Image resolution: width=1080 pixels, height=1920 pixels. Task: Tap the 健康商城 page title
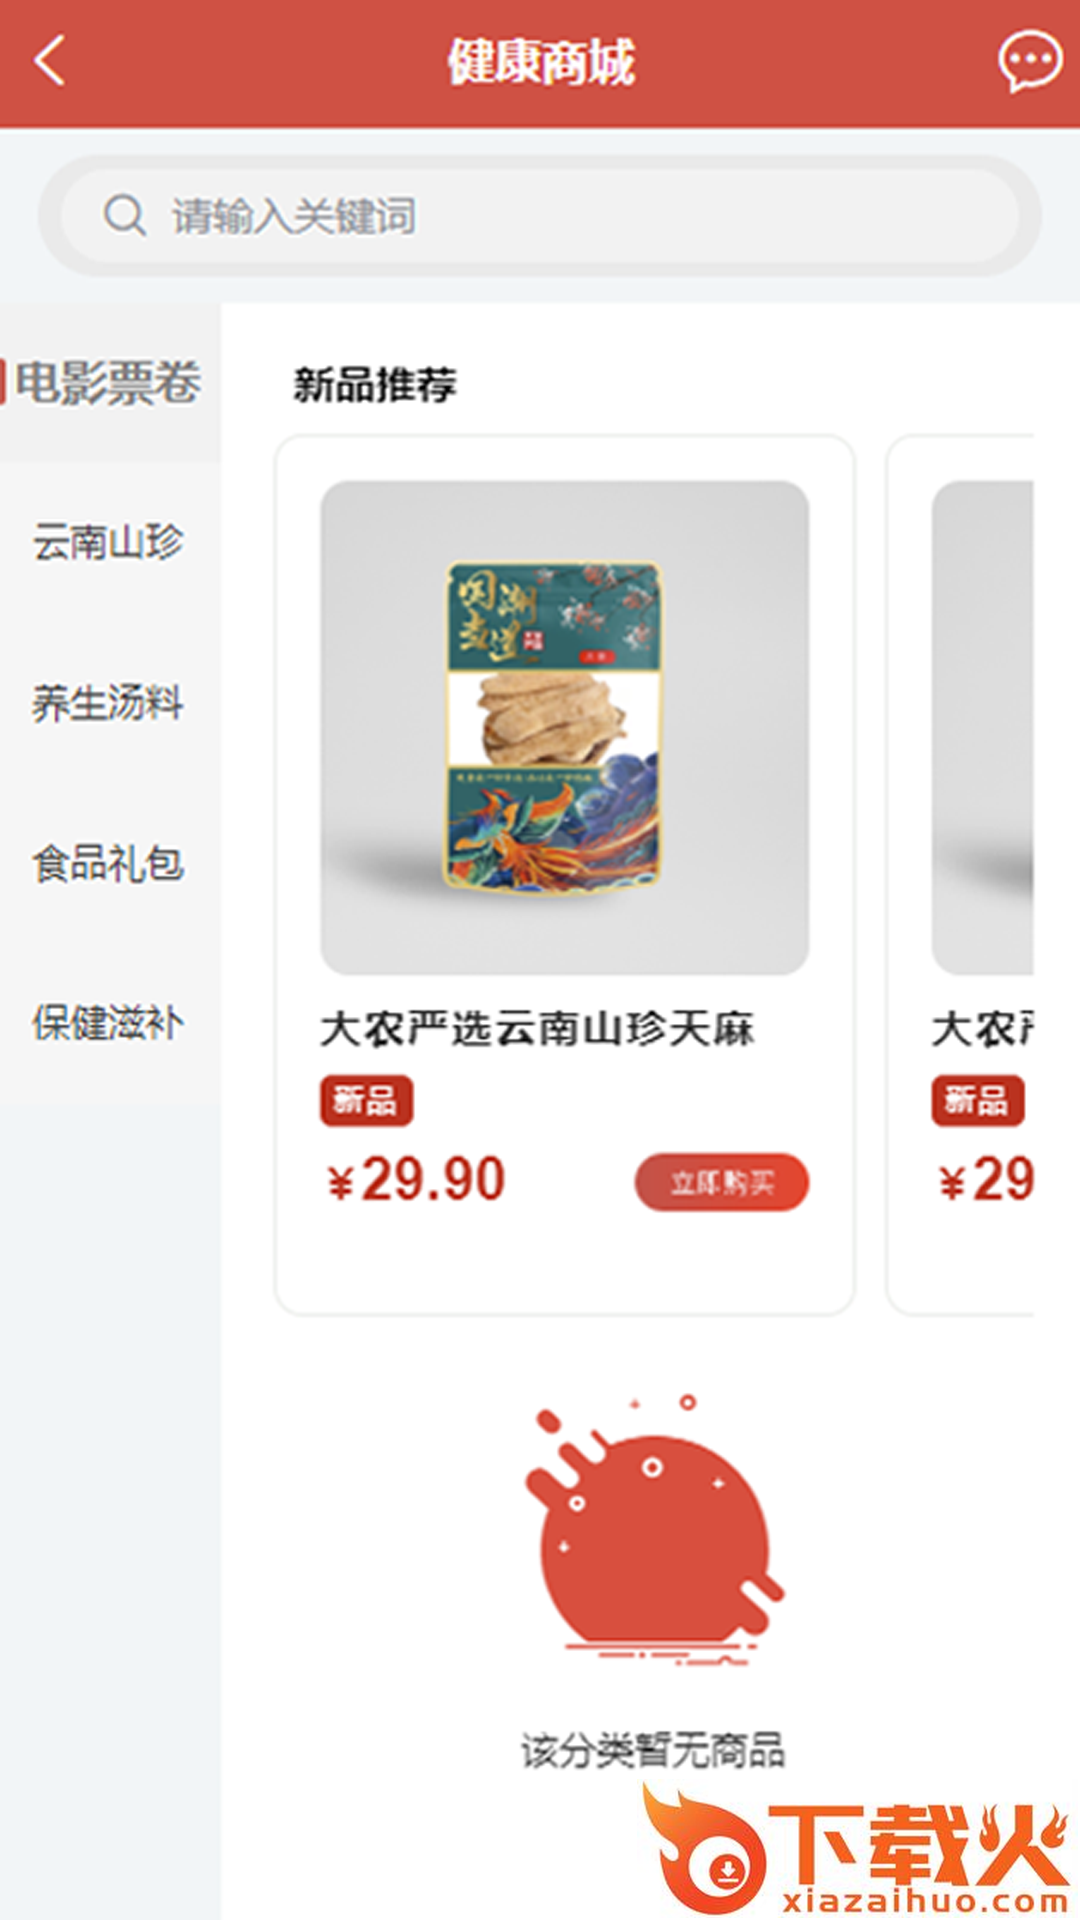pos(541,62)
